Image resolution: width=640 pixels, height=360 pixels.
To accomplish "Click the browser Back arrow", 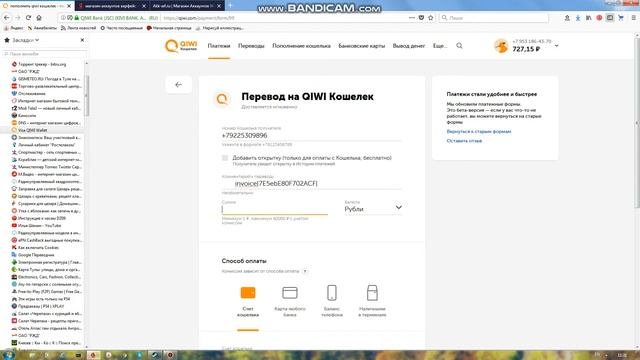I will [7, 18].
